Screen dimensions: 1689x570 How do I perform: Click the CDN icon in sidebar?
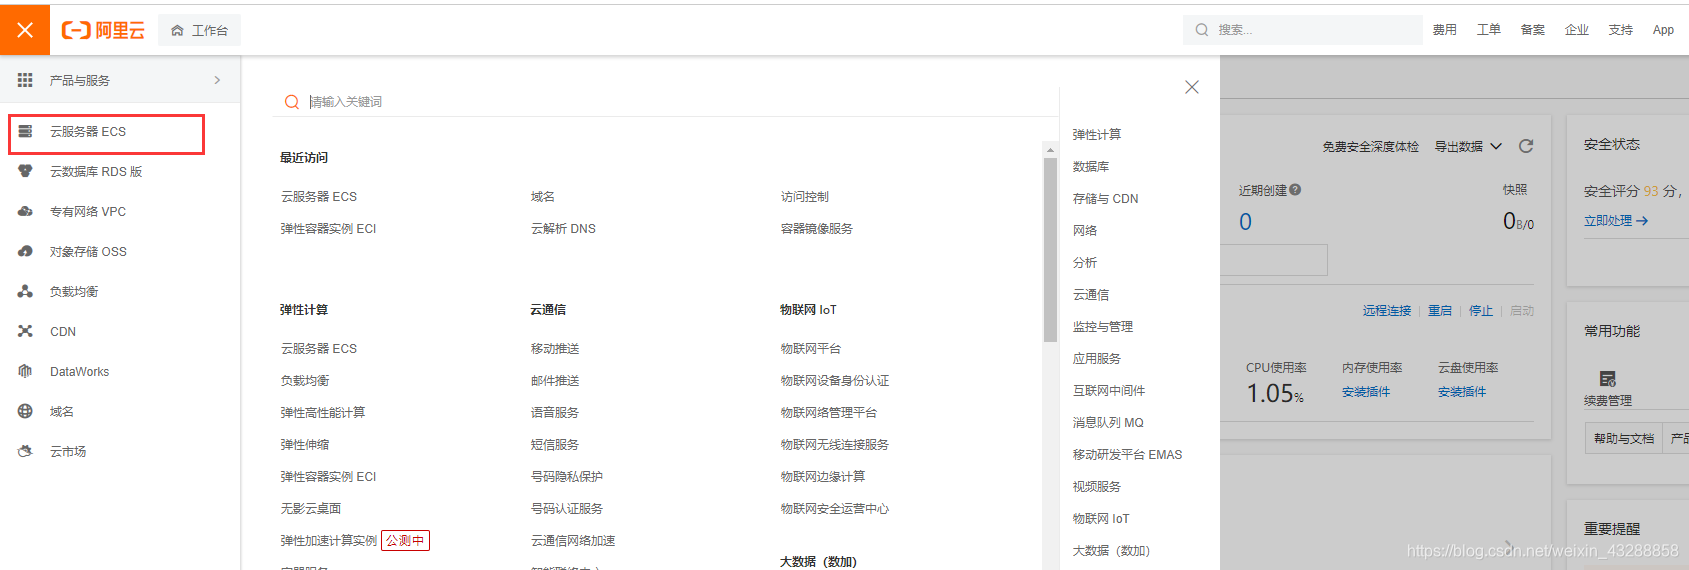pyautogui.click(x=25, y=331)
